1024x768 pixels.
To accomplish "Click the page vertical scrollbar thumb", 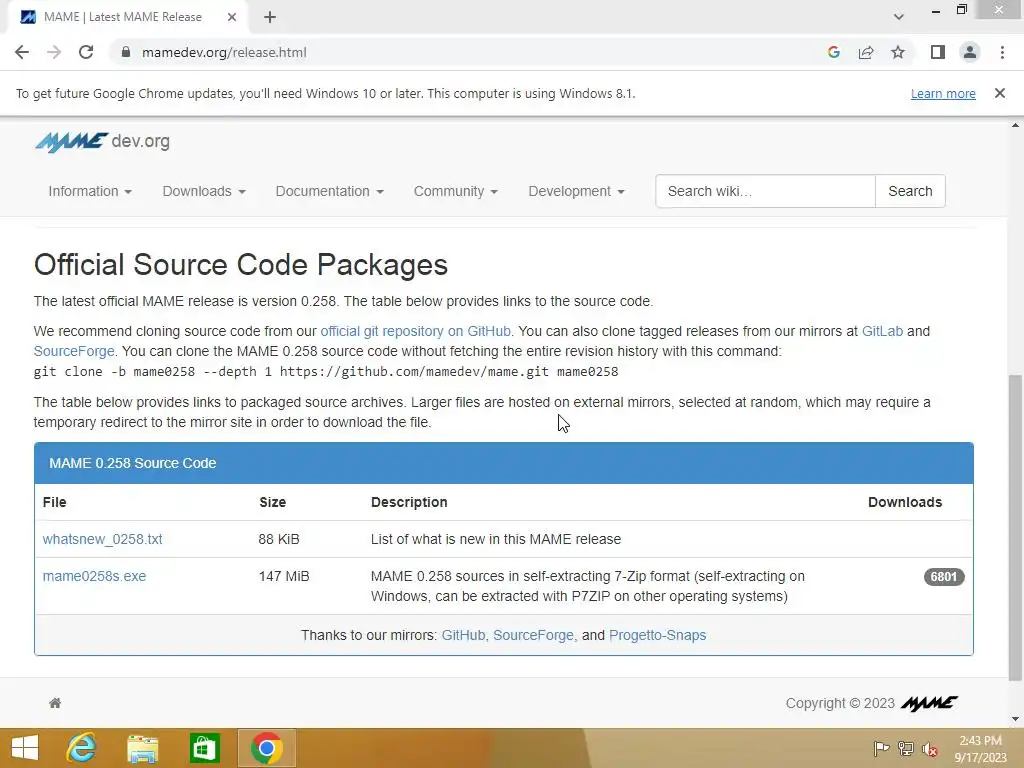I will (1015, 528).
